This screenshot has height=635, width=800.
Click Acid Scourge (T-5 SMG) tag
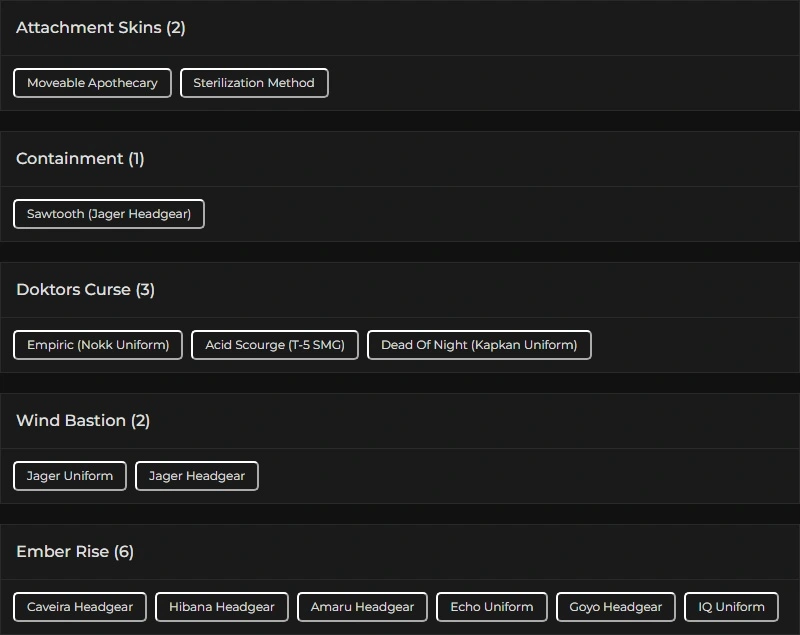coord(275,345)
